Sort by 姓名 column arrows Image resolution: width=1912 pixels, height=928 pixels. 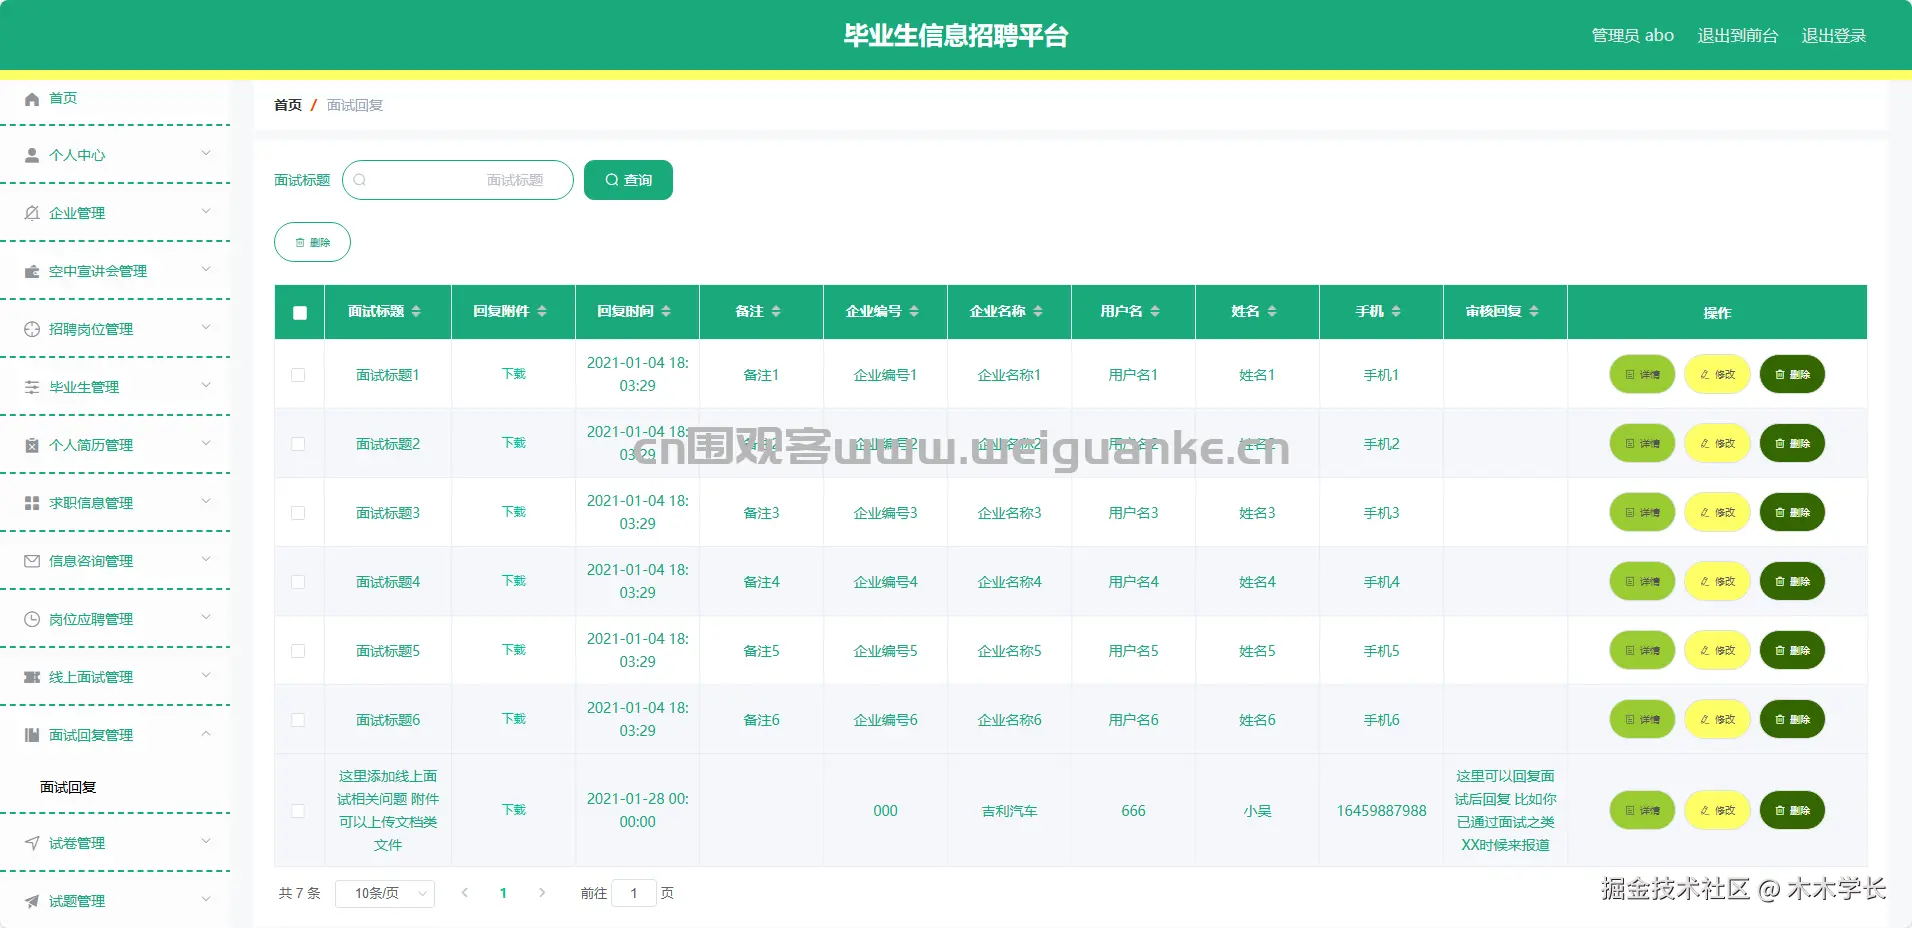[x=1272, y=312]
